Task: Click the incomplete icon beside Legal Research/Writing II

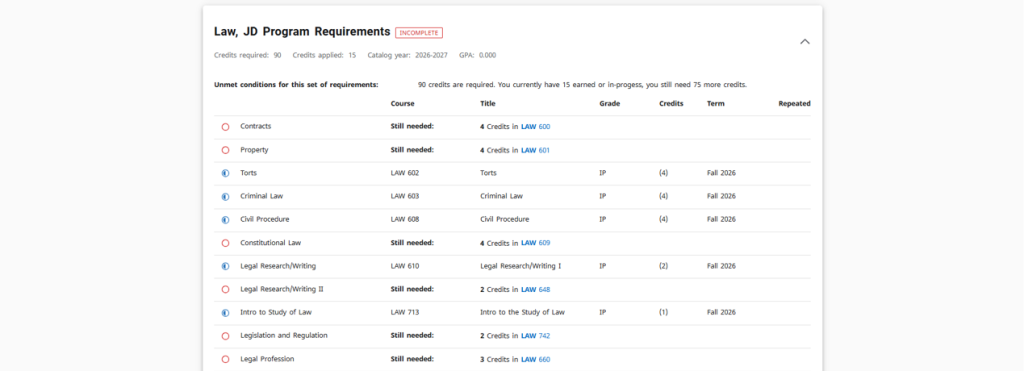Action: (x=225, y=289)
